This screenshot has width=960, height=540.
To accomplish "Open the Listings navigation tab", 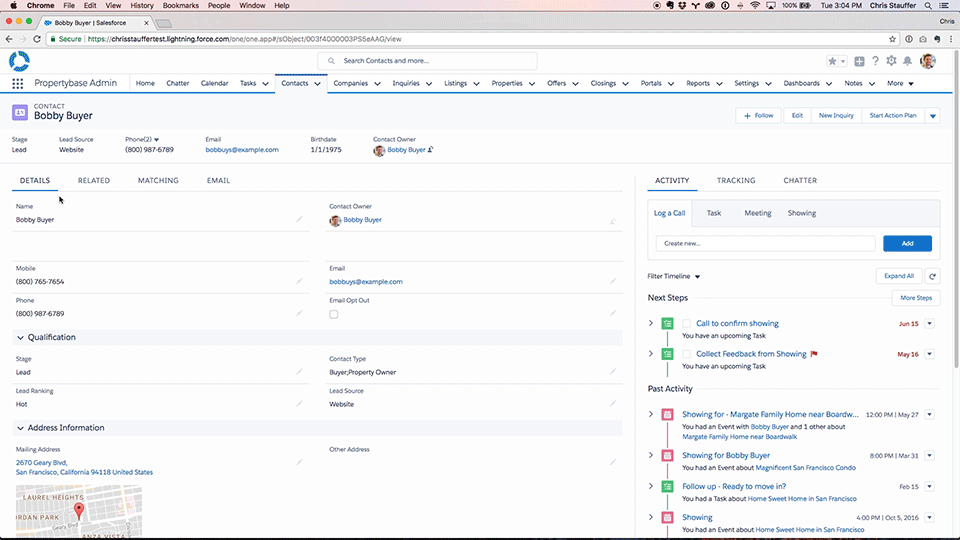I will click(x=456, y=83).
